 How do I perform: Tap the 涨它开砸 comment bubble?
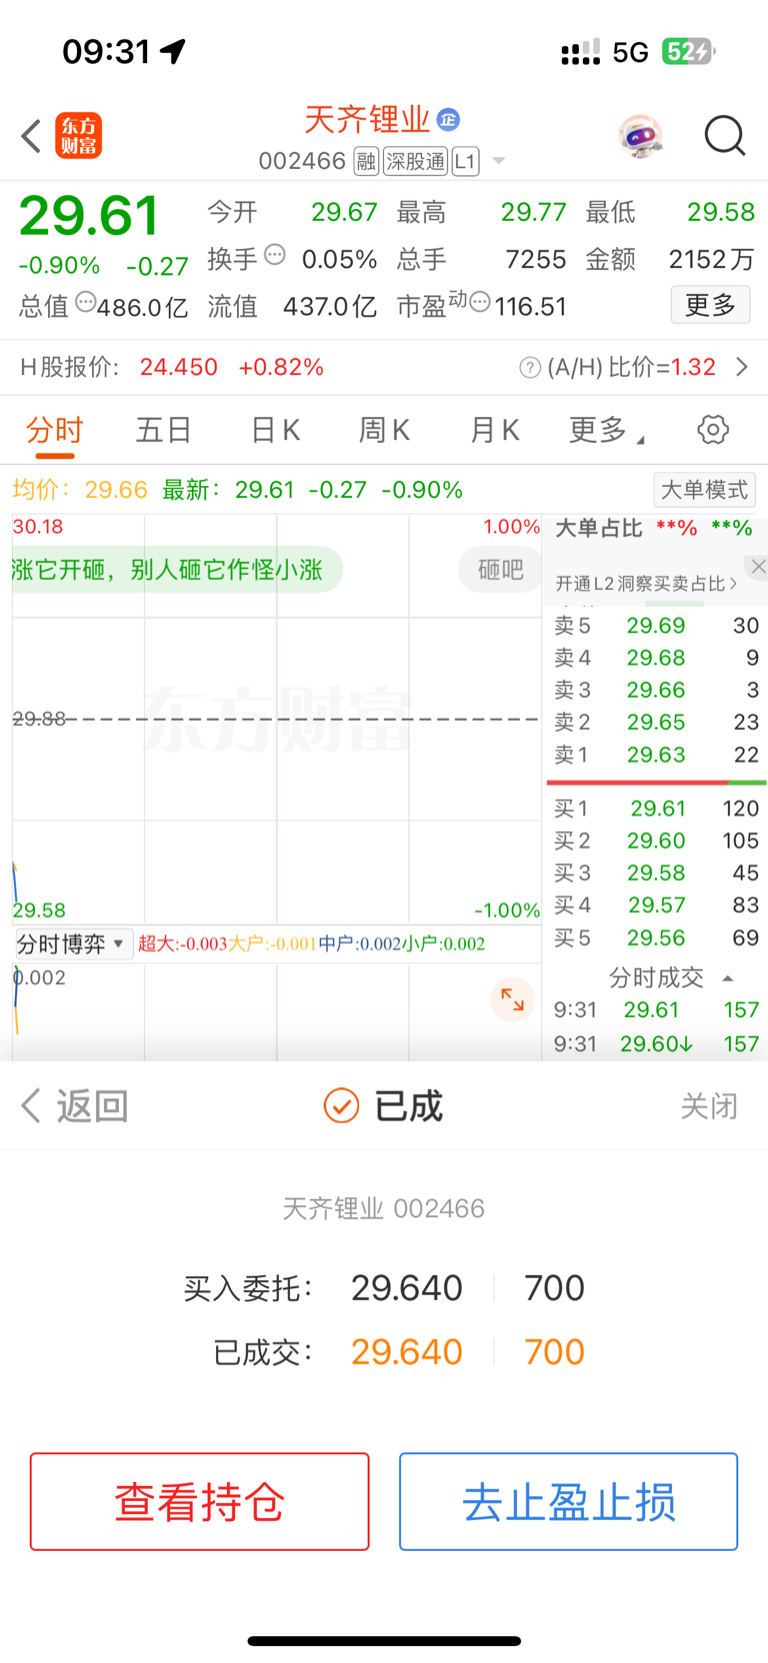(177, 570)
